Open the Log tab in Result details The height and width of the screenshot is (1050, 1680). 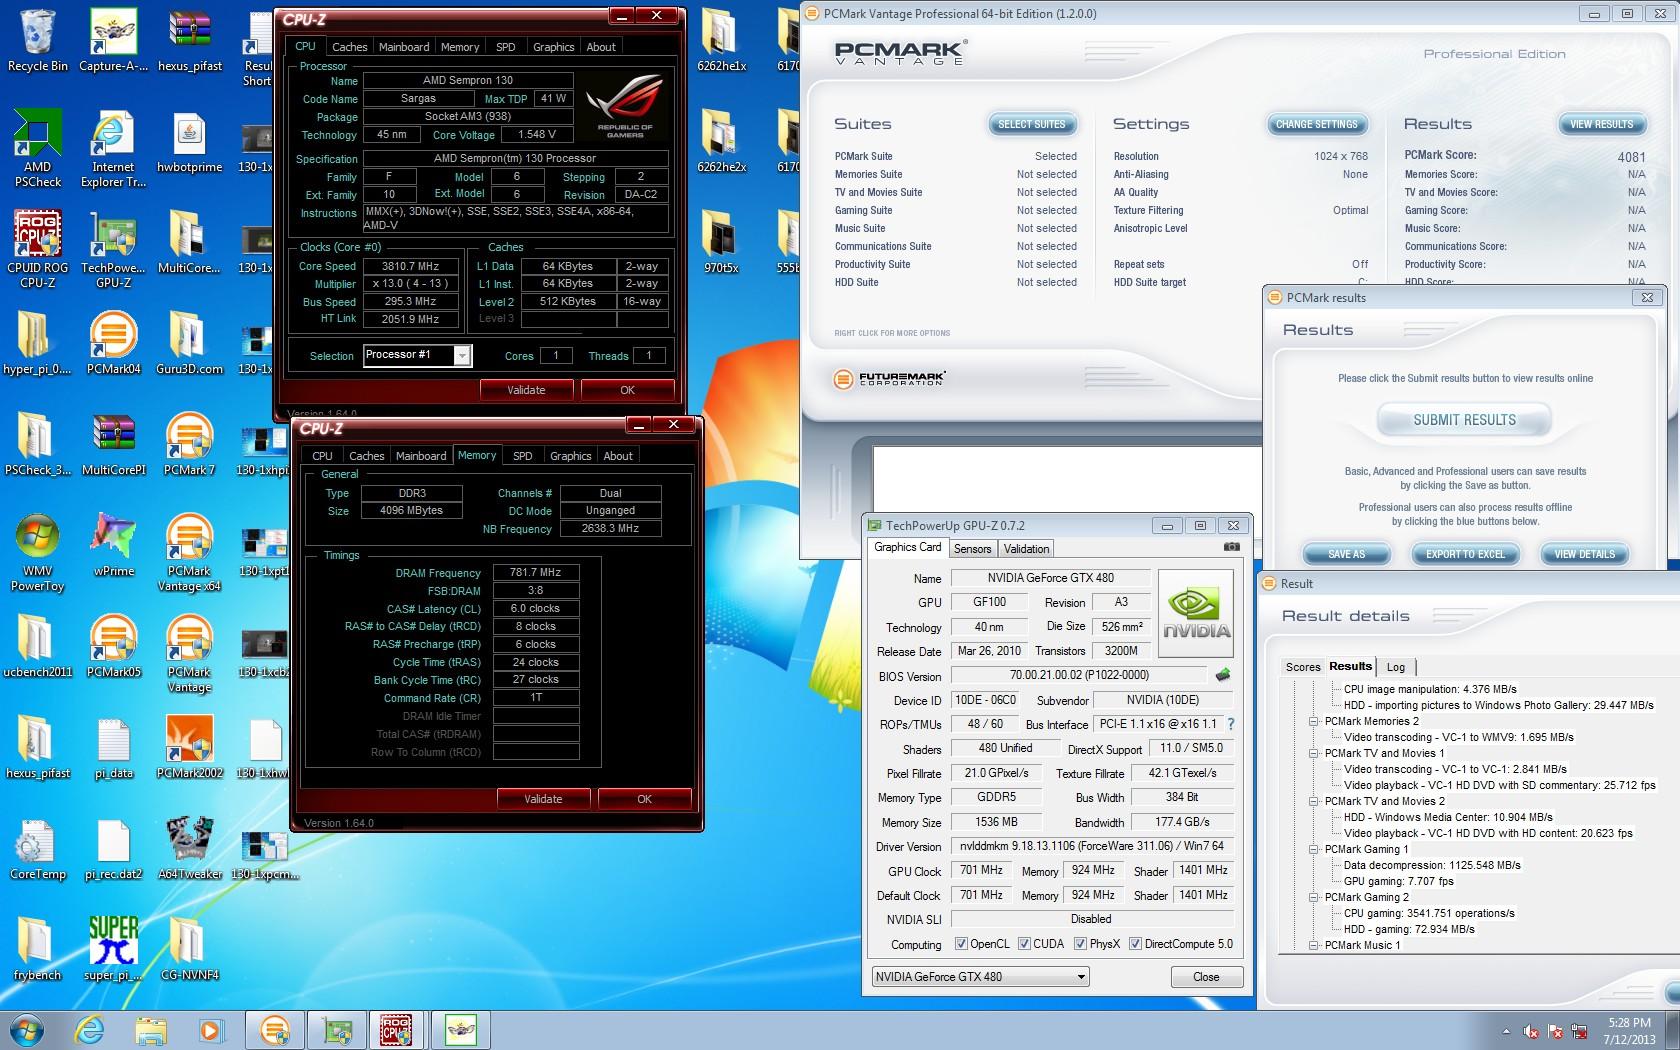(x=1396, y=667)
